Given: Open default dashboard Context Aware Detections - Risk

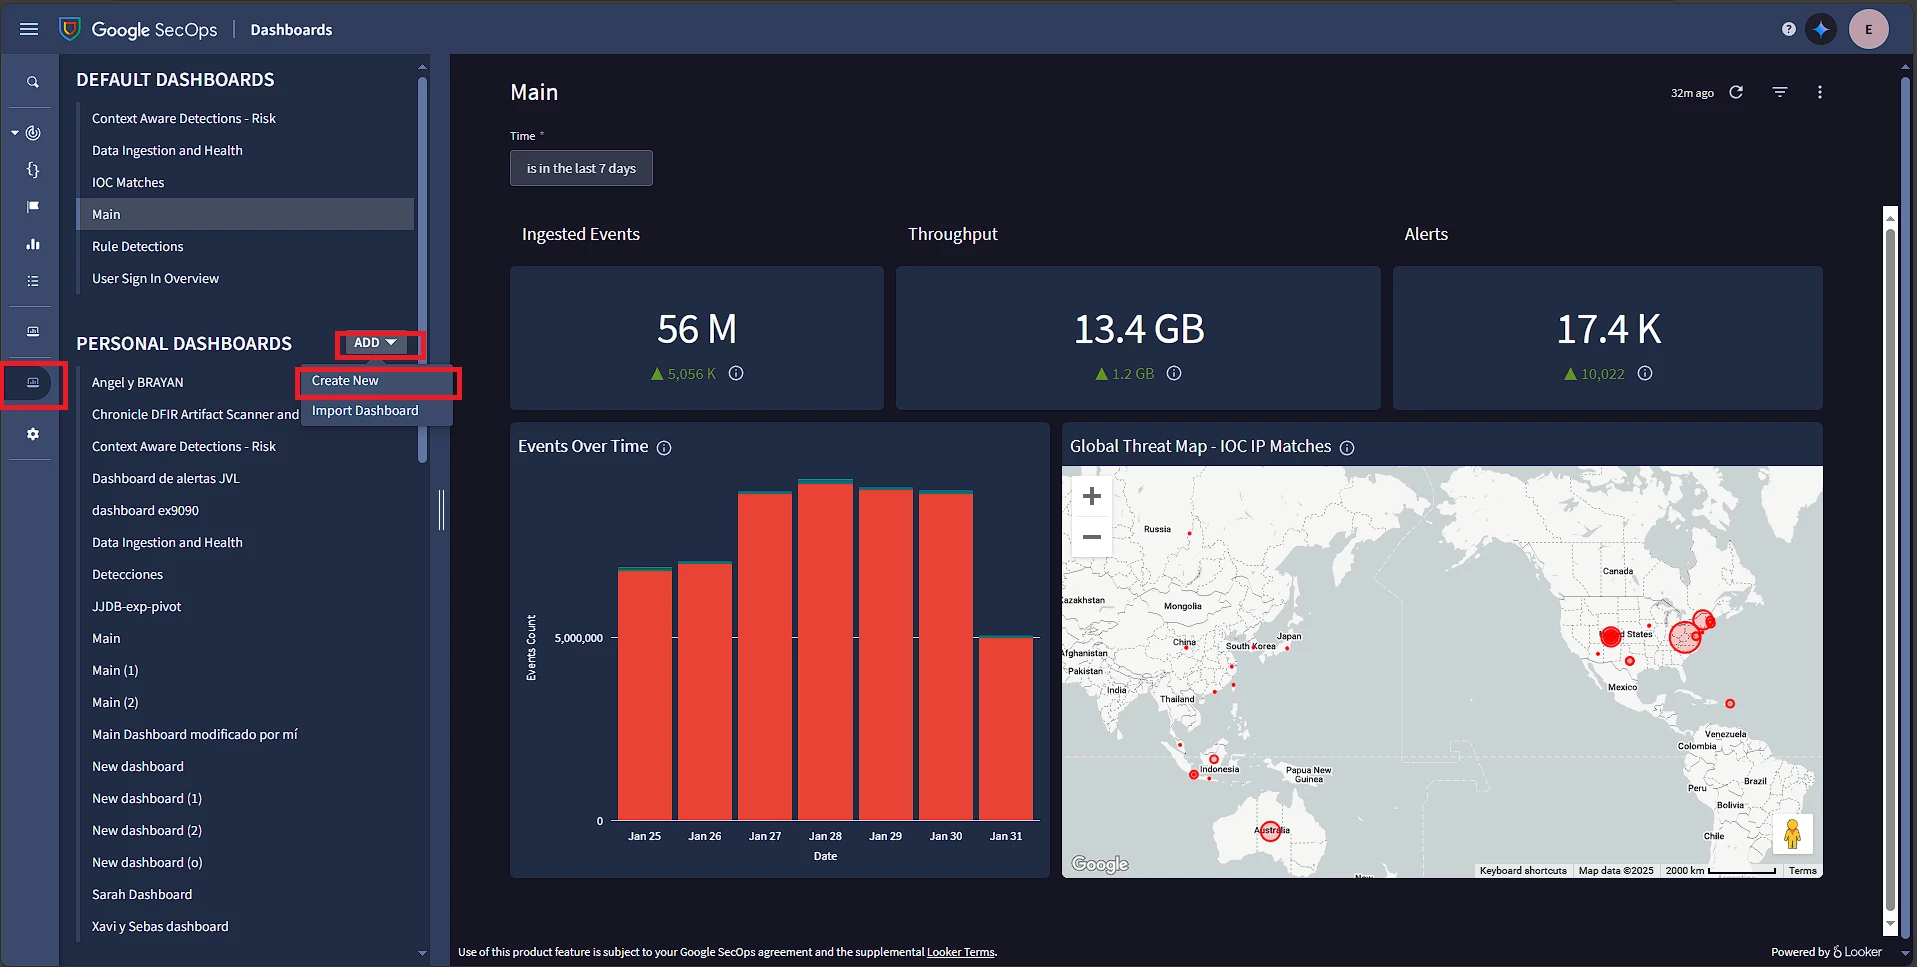Looking at the screenshot, I should (x=184, y=118).
